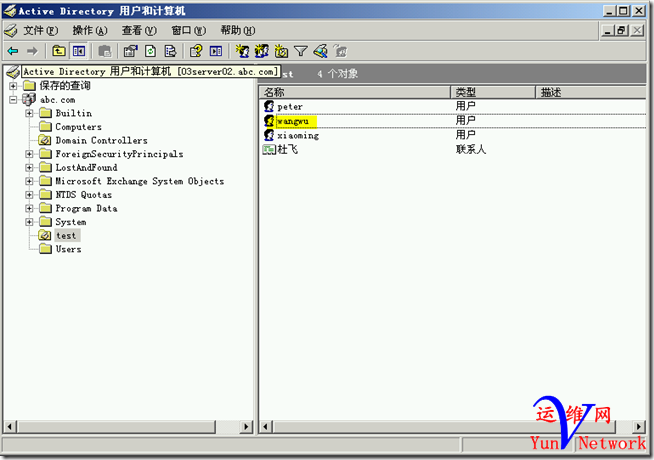Select user xiaoming in the list
Image resolution: width=654 pixels, height=460 pixels.
point(298,136)
